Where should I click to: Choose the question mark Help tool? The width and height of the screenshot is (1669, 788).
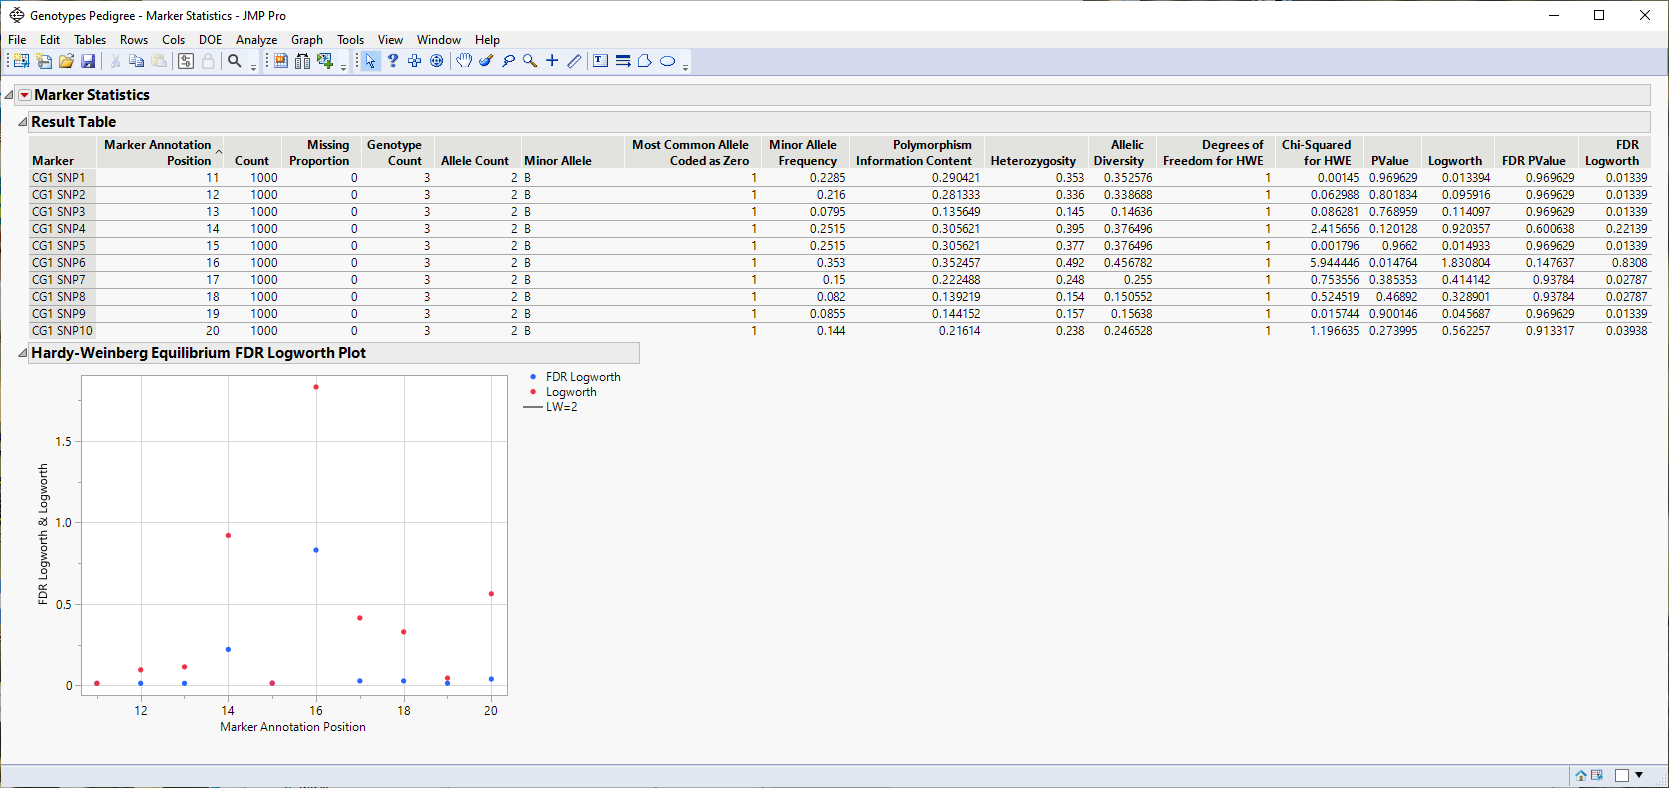(393, 61)
